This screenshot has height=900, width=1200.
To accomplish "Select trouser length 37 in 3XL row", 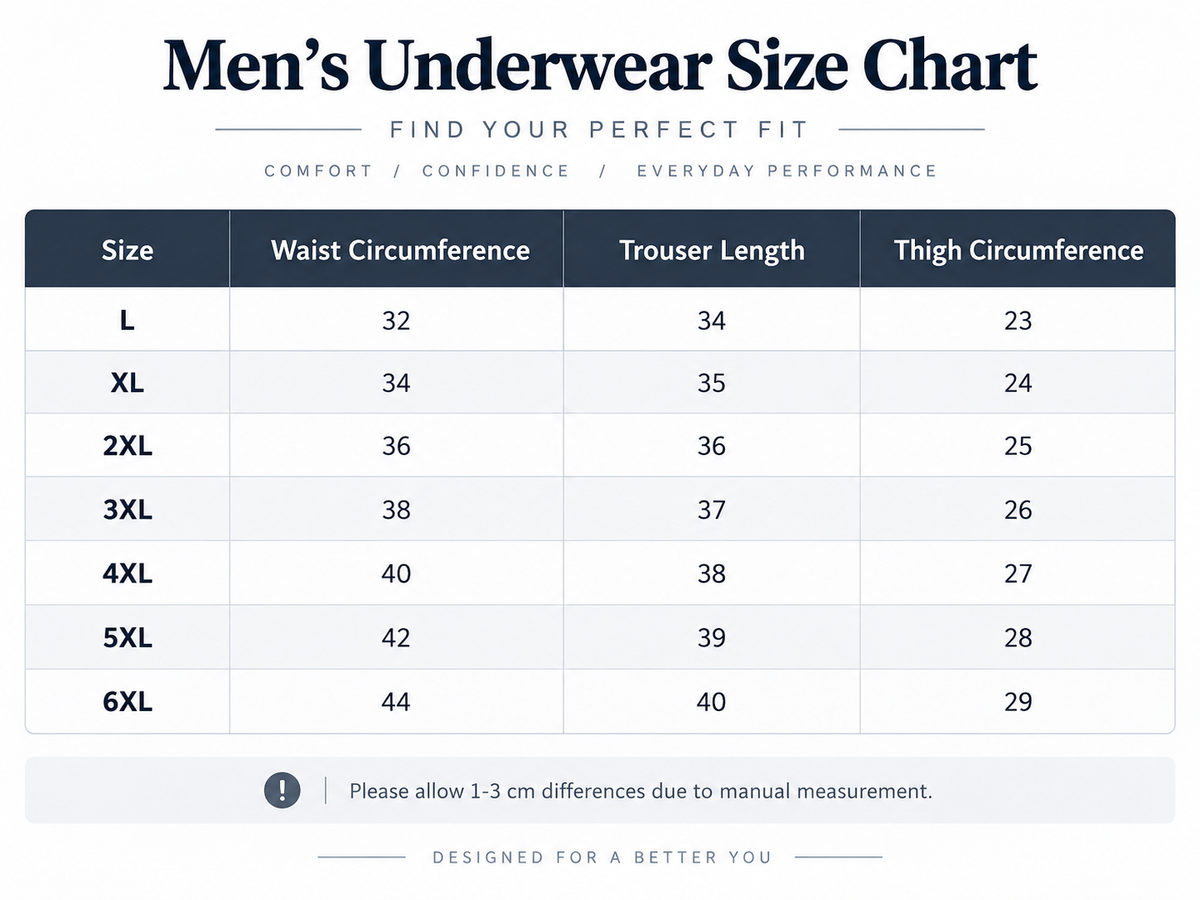I will click(x=711, y=510).
